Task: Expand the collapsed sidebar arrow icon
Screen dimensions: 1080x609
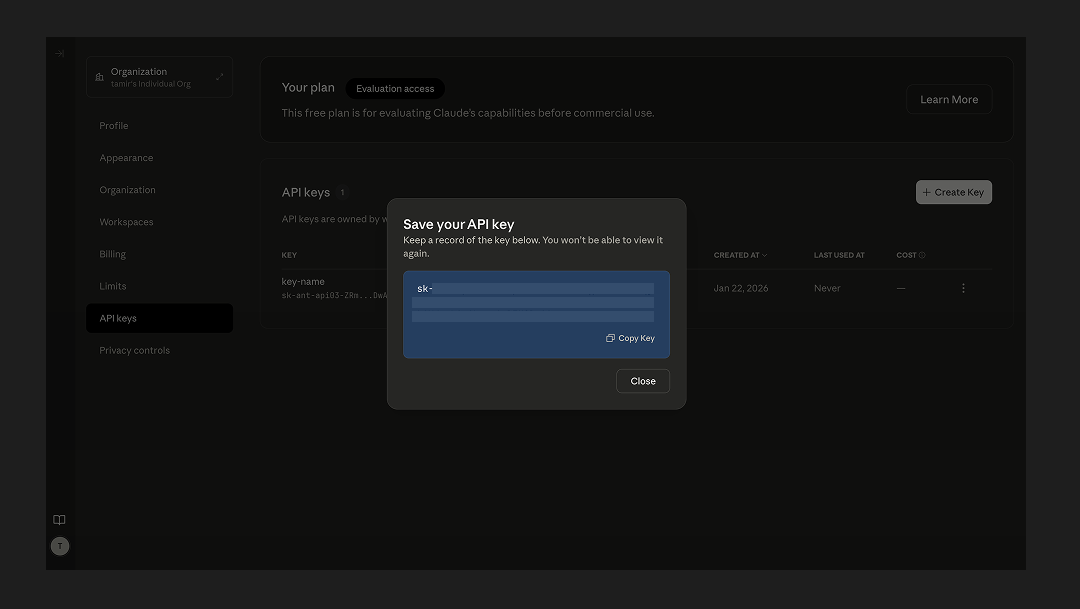Action: pyautogui.click(x=60, y=54)
